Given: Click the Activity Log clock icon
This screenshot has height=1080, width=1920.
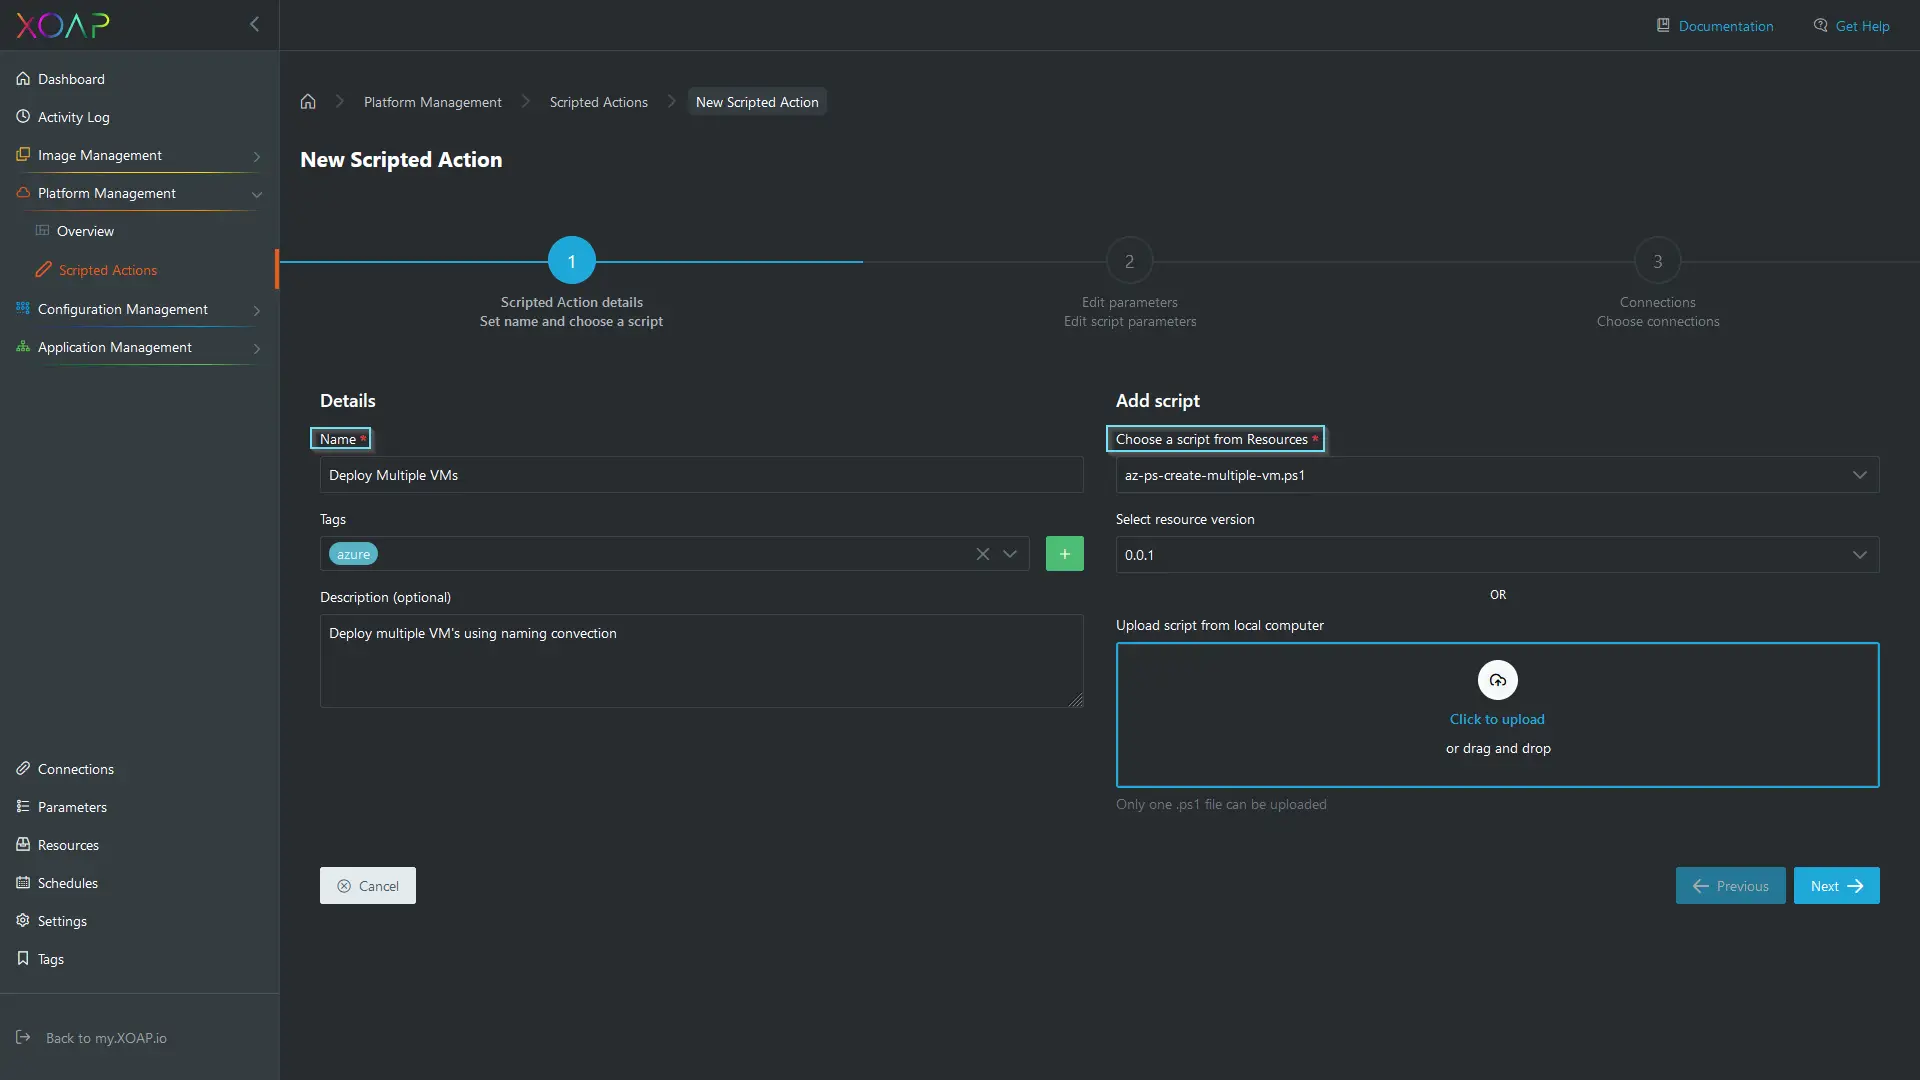Looking at the screenshot, I should pyautogui.click(x=23, y=116).
